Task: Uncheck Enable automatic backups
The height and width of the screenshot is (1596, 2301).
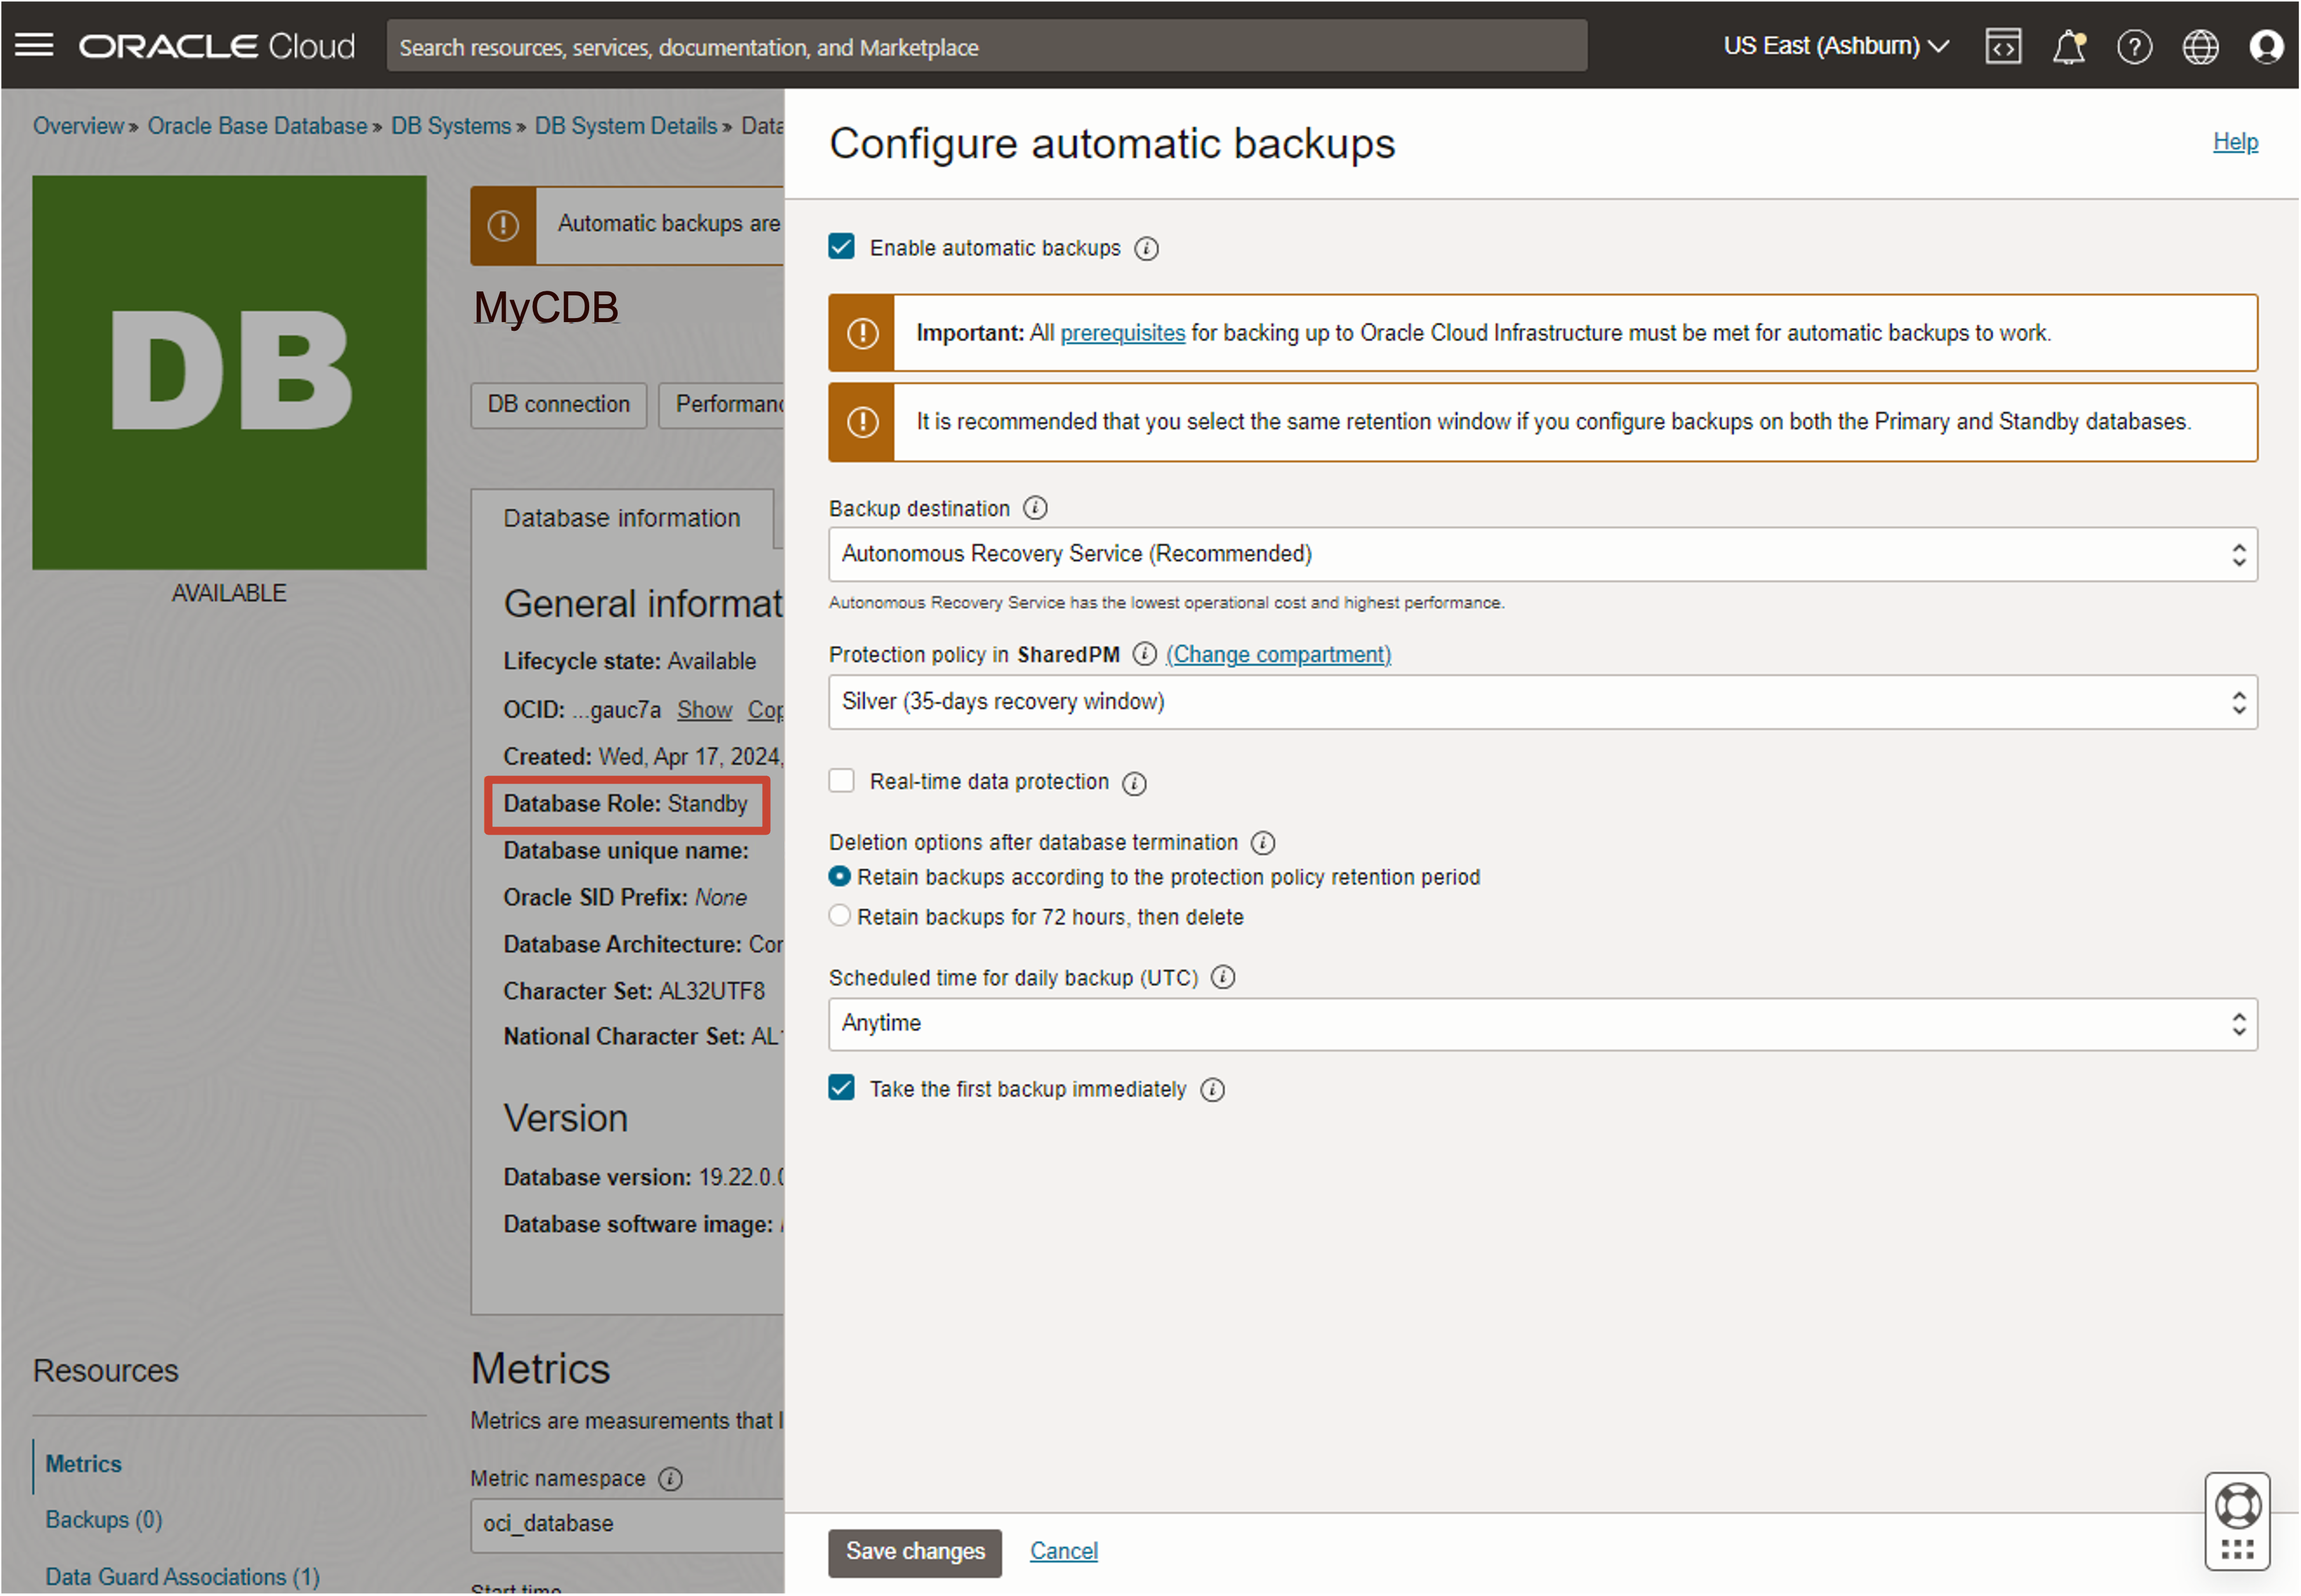Action: click(x=842, y=247)
